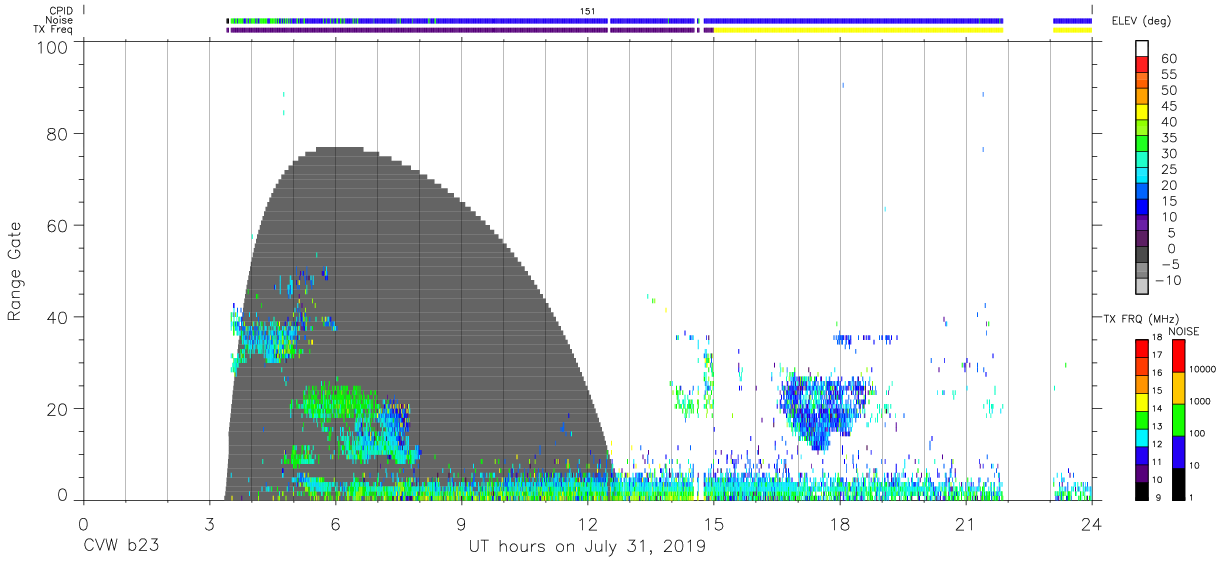Click the 'Noise' row label at top left

coord(58,20)
